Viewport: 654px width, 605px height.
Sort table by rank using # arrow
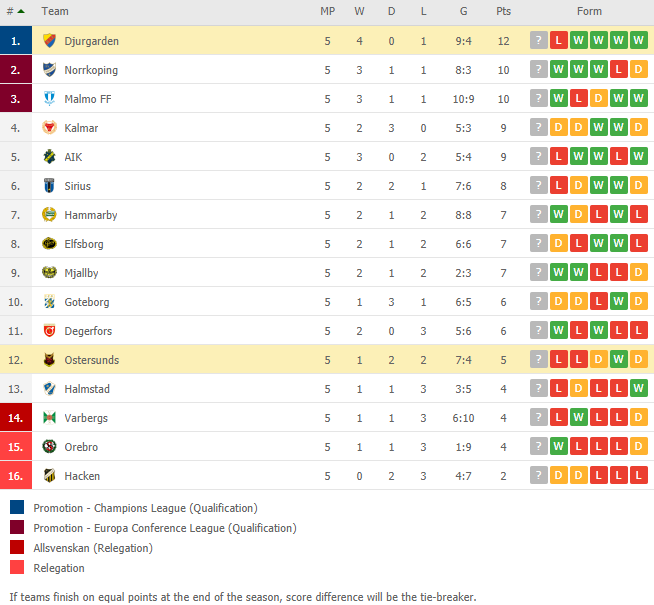click(15, 11)
